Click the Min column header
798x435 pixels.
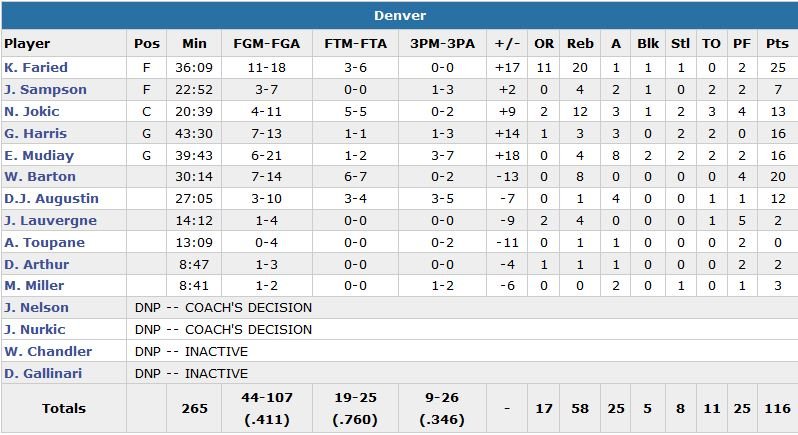[x=194, y=44]
